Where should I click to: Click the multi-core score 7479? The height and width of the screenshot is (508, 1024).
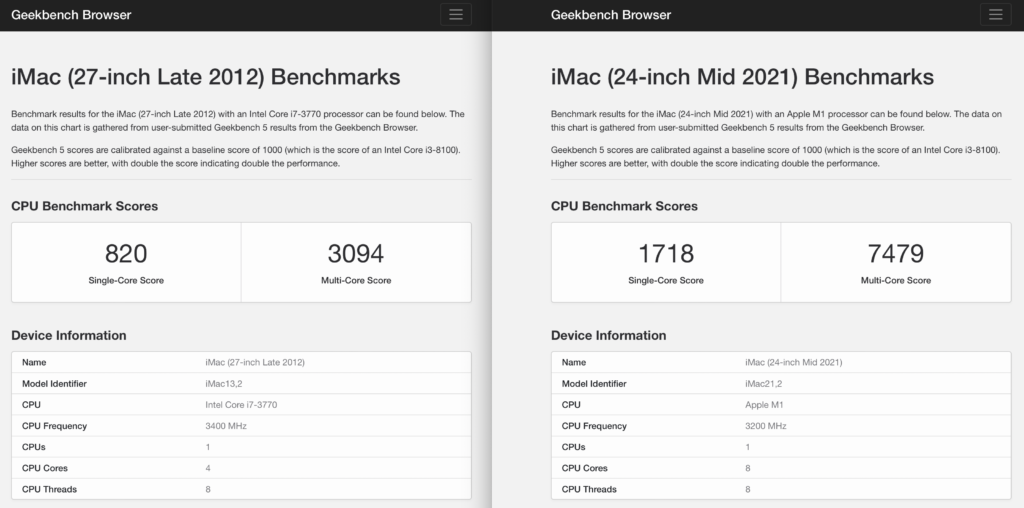pyautogui.click(x=896, y=254)
